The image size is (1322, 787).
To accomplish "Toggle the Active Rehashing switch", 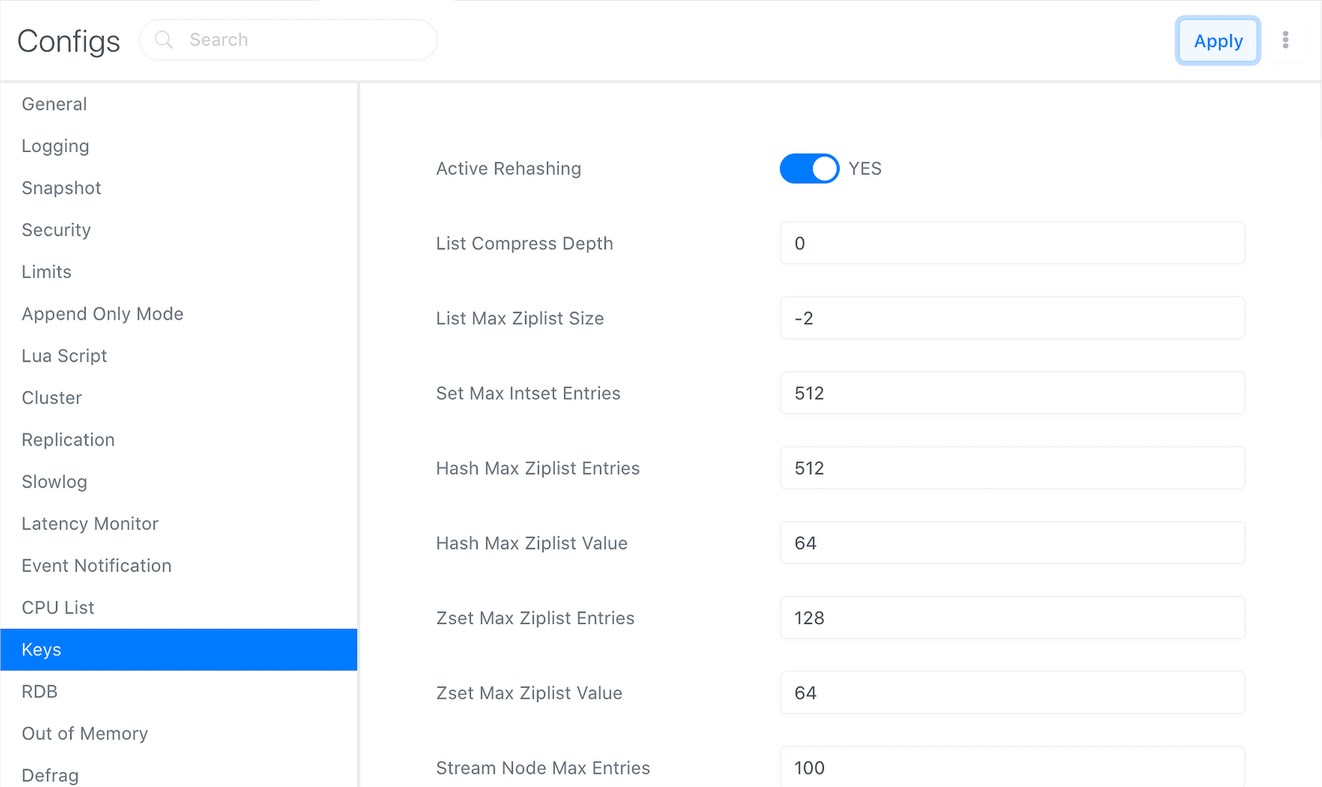I will tap(809, 169).
